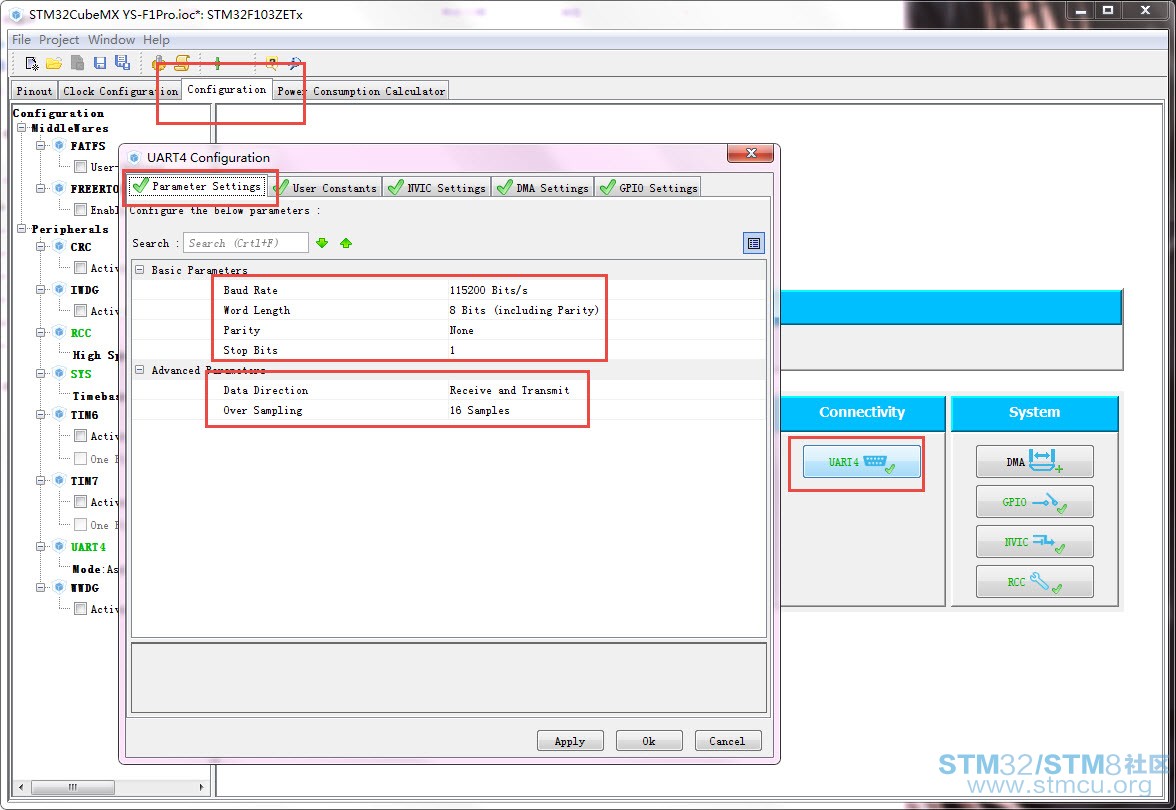Click the green up arrow previous search
This screenshot has height=810, width=1176.
[346, 243]
